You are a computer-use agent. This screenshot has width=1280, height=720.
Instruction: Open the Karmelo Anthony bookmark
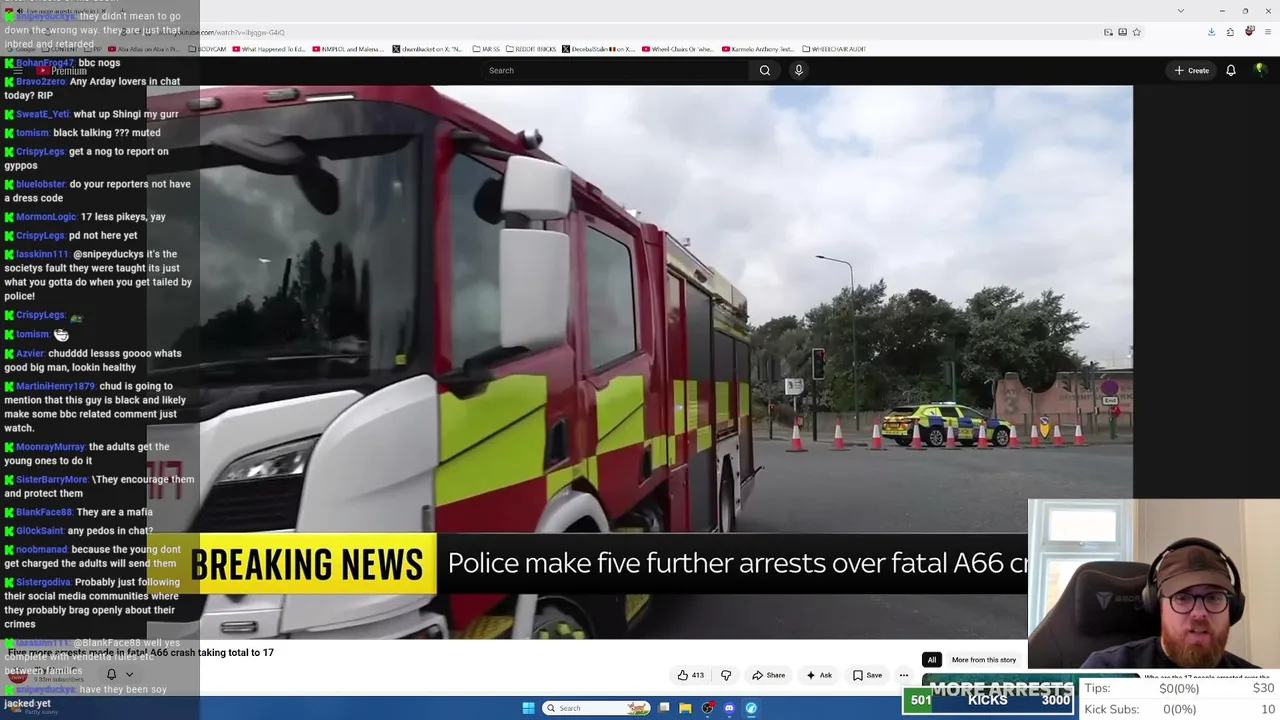coord(758,49)
